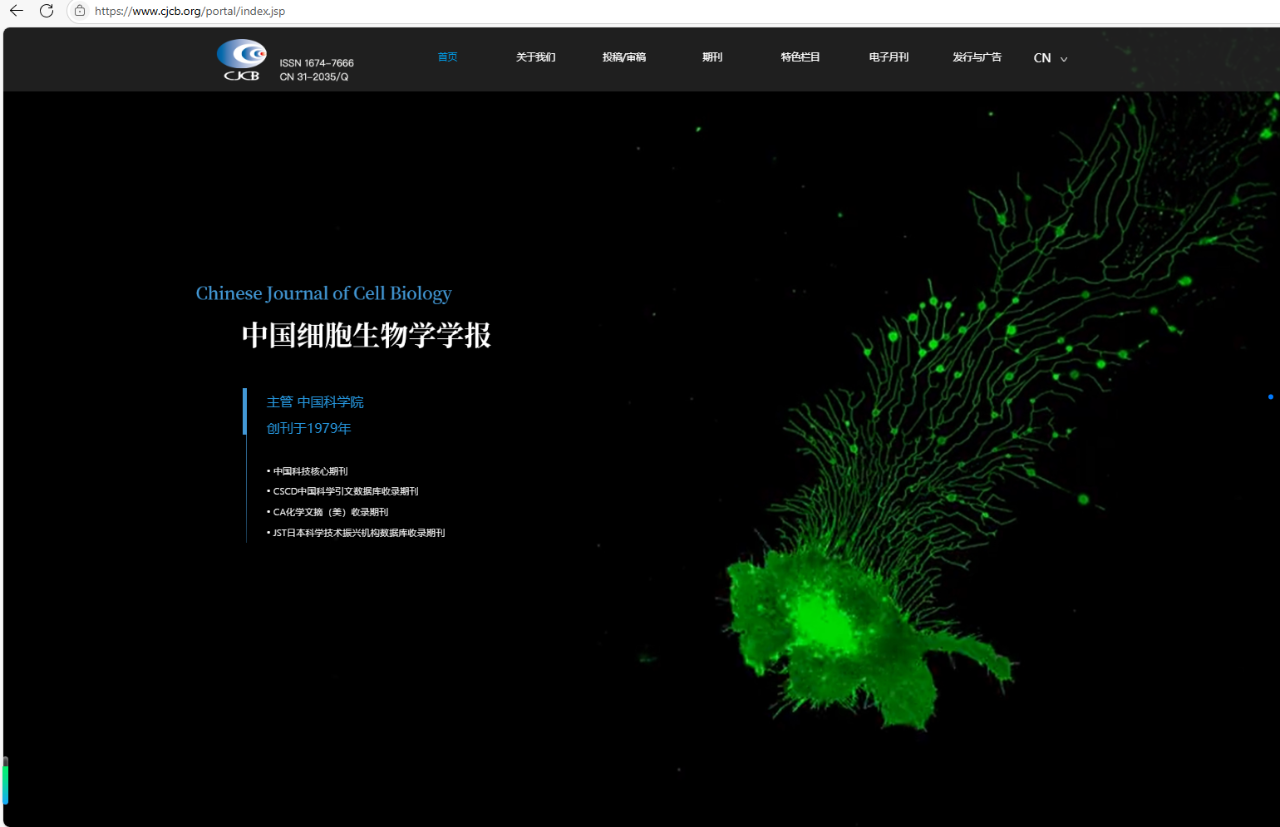1280x827 pixels.
Task: Open the 电子月刊 section
Action: point(888,57)
